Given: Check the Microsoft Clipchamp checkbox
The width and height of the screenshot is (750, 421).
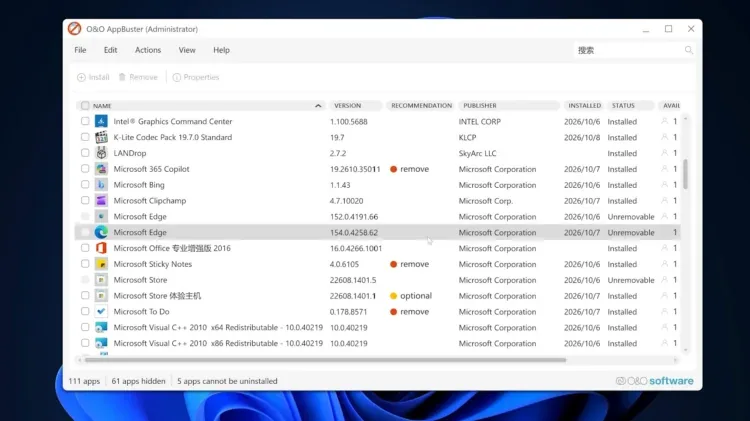Looking at the screenshot, I should (x=85, y=200).
